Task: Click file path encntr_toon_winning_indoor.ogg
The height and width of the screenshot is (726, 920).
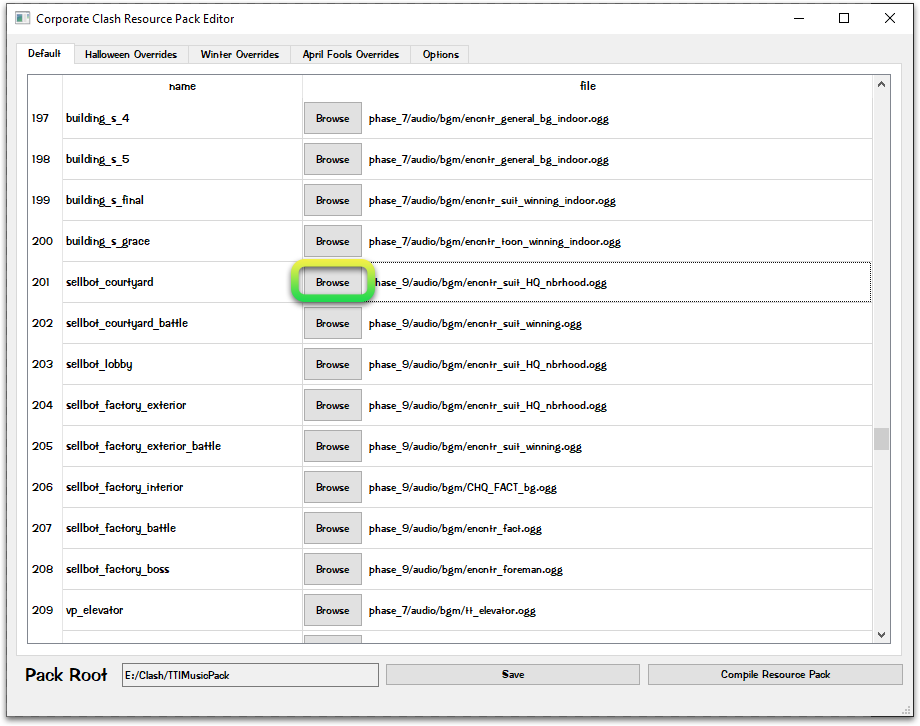Action: click(x=494, y=242)
